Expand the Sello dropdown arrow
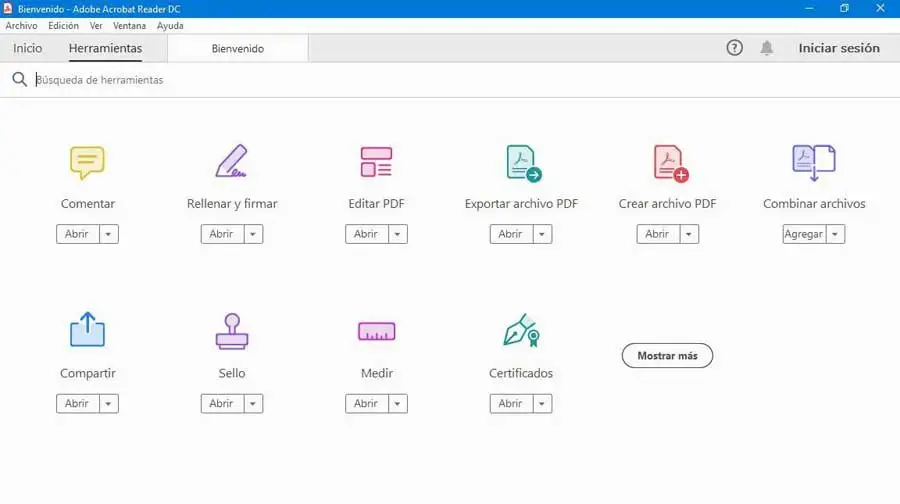 [x=253, y=404]
